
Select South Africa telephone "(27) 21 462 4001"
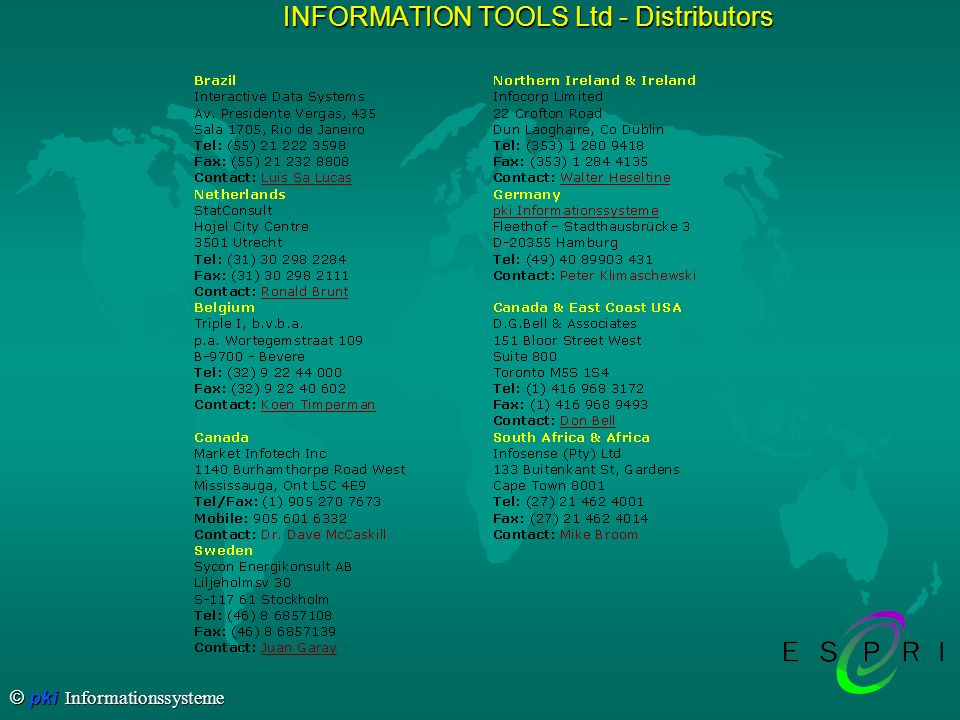(585, 502)
